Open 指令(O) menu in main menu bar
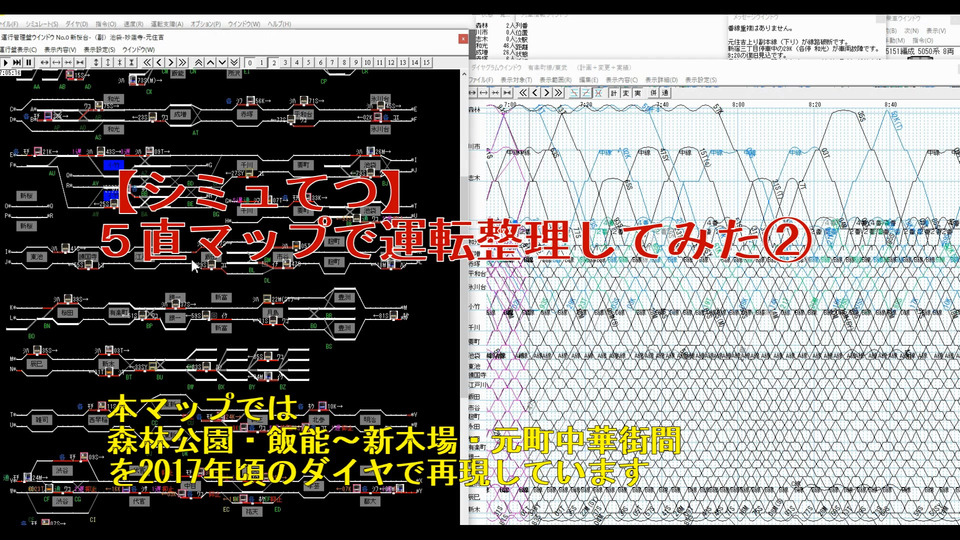 pos(106,24)
